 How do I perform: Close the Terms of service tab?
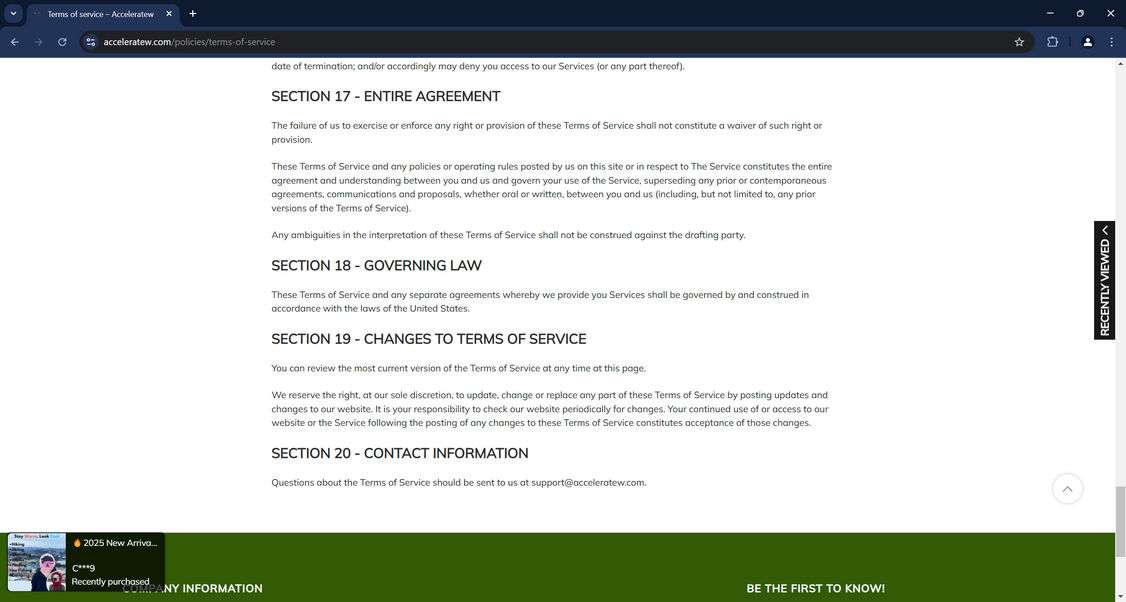click(x=169, y=14)
